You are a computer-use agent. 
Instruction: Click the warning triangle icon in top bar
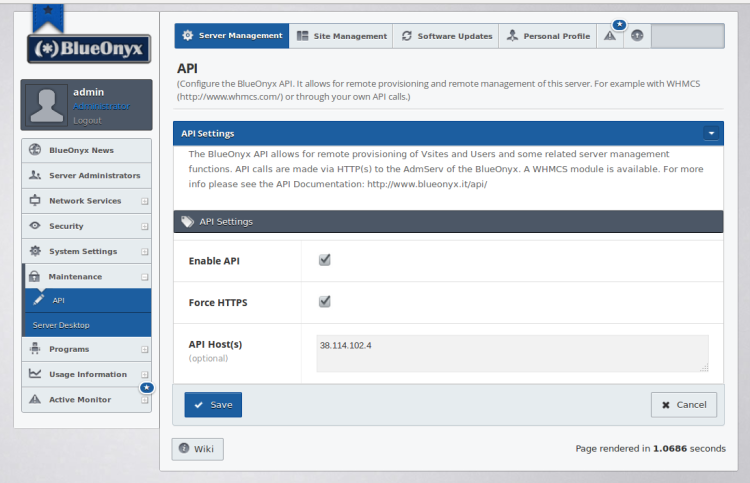610,36
